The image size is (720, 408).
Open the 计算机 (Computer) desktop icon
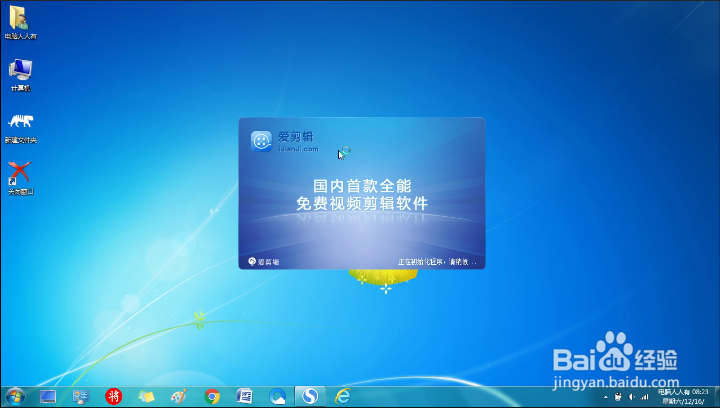[20, 75]
